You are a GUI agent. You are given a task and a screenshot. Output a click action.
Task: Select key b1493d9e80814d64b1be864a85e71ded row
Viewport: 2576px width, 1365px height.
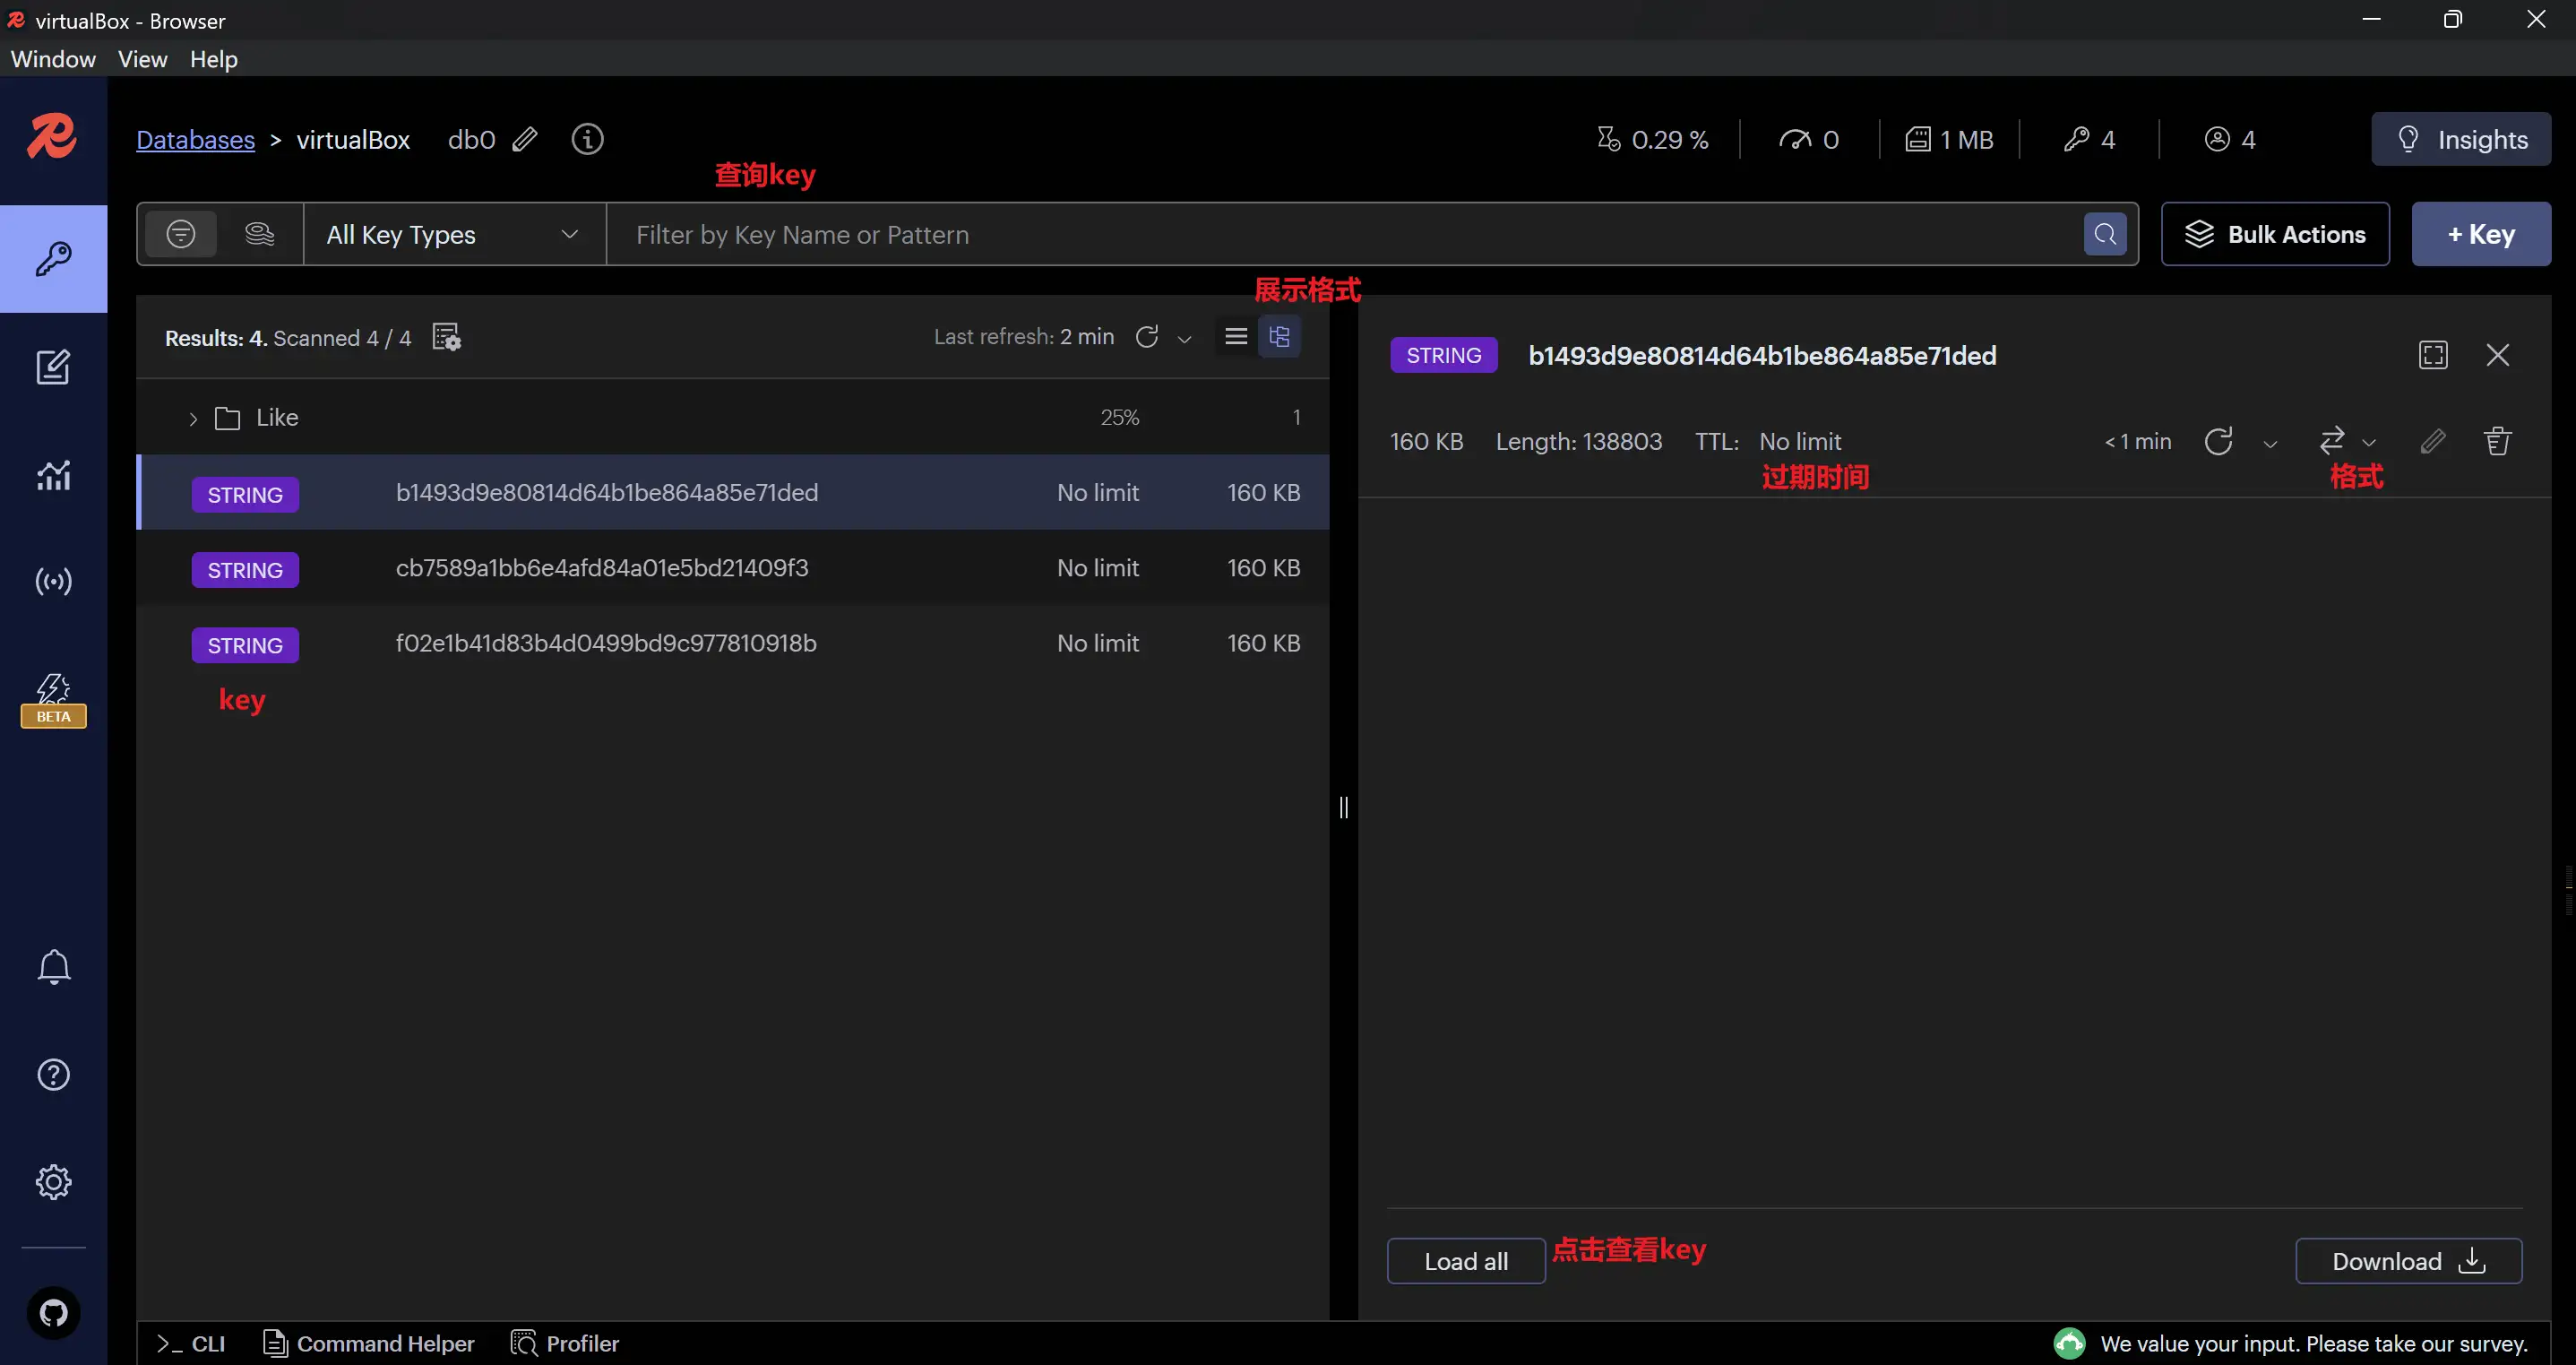[733, 493]
